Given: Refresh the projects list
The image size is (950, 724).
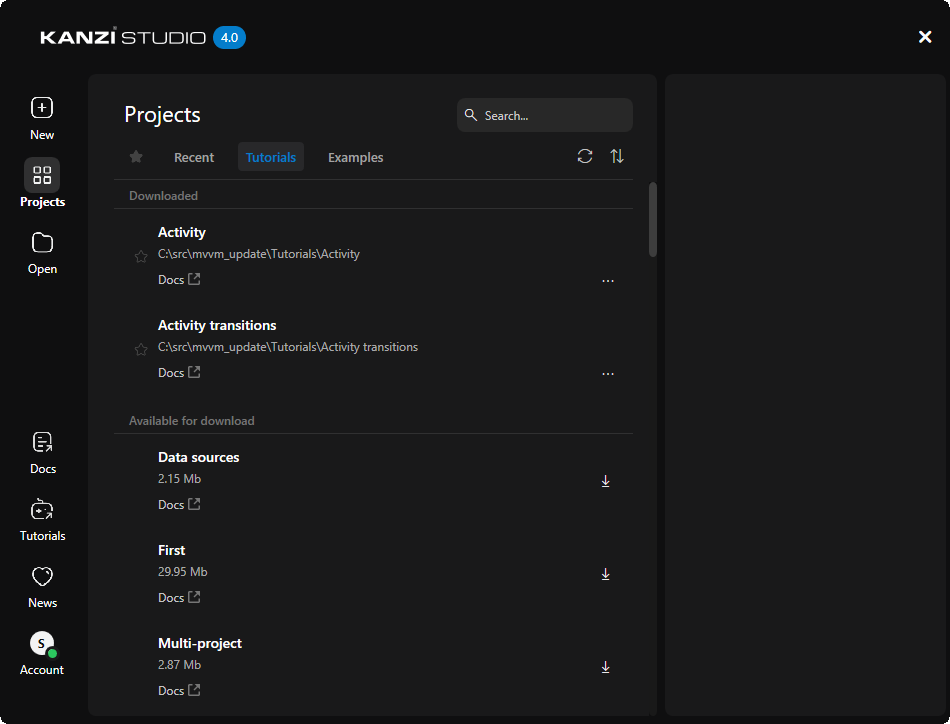Looking at the screenshot, I should 585,156.
